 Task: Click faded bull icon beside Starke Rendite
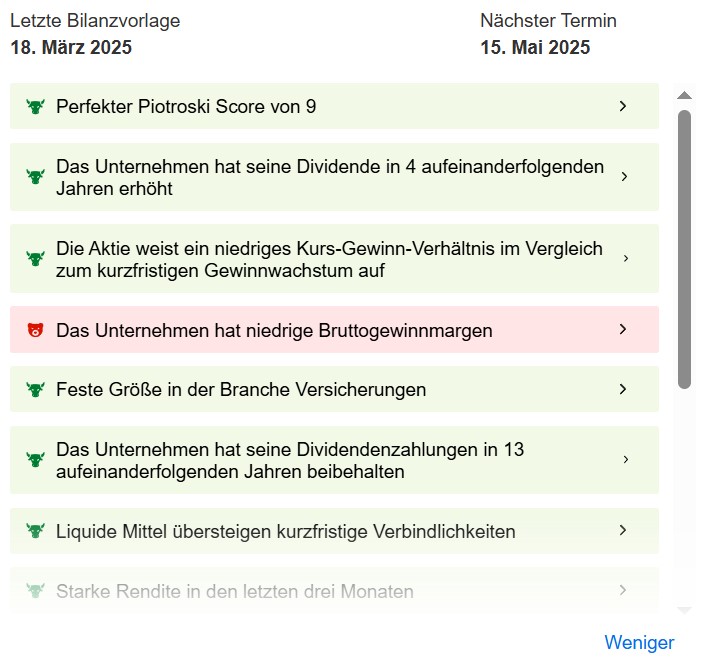(x=36, y=591)
